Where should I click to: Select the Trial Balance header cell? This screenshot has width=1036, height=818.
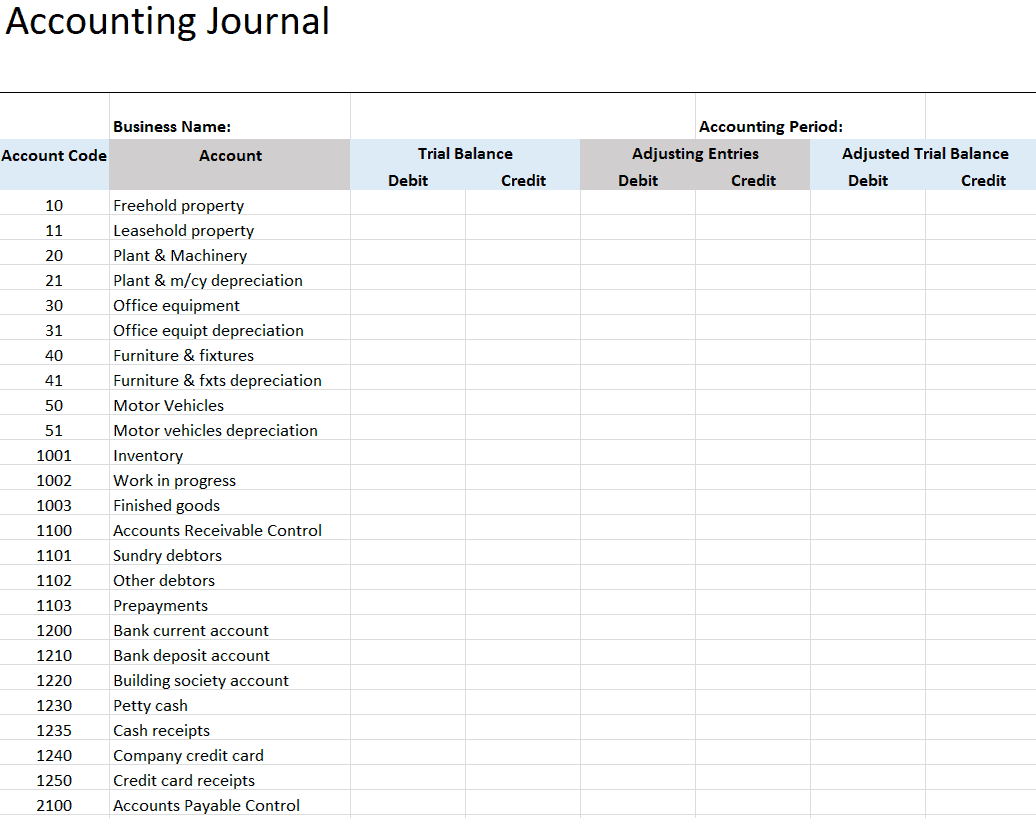[465, 153]
